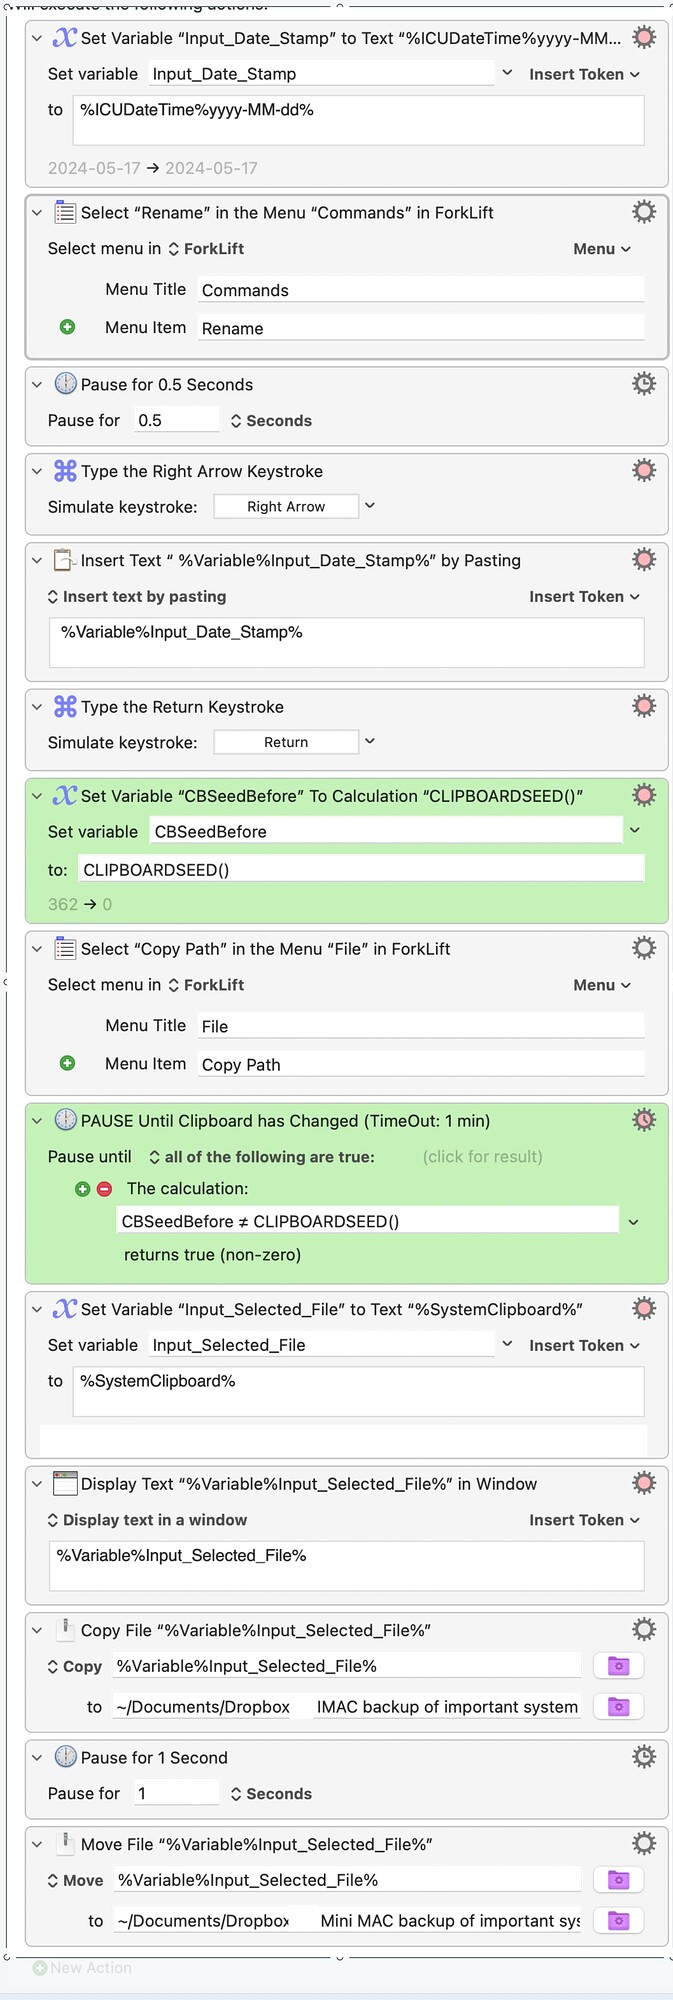Open gear menu for Copy File action

[644, 1630]
